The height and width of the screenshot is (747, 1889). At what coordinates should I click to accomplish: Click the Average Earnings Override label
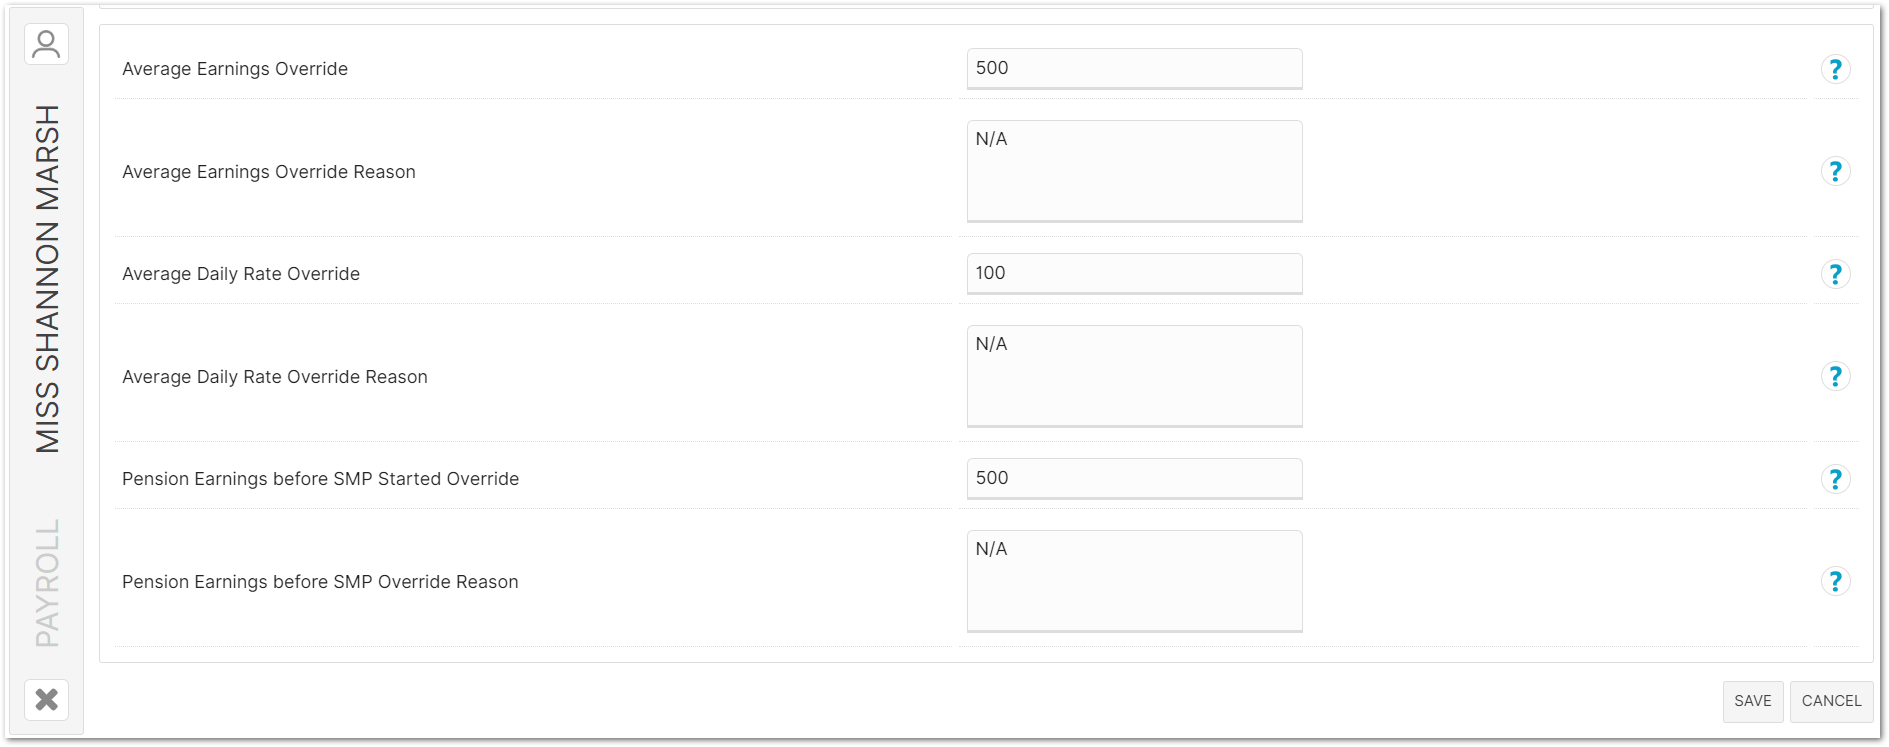click(235, 69)
